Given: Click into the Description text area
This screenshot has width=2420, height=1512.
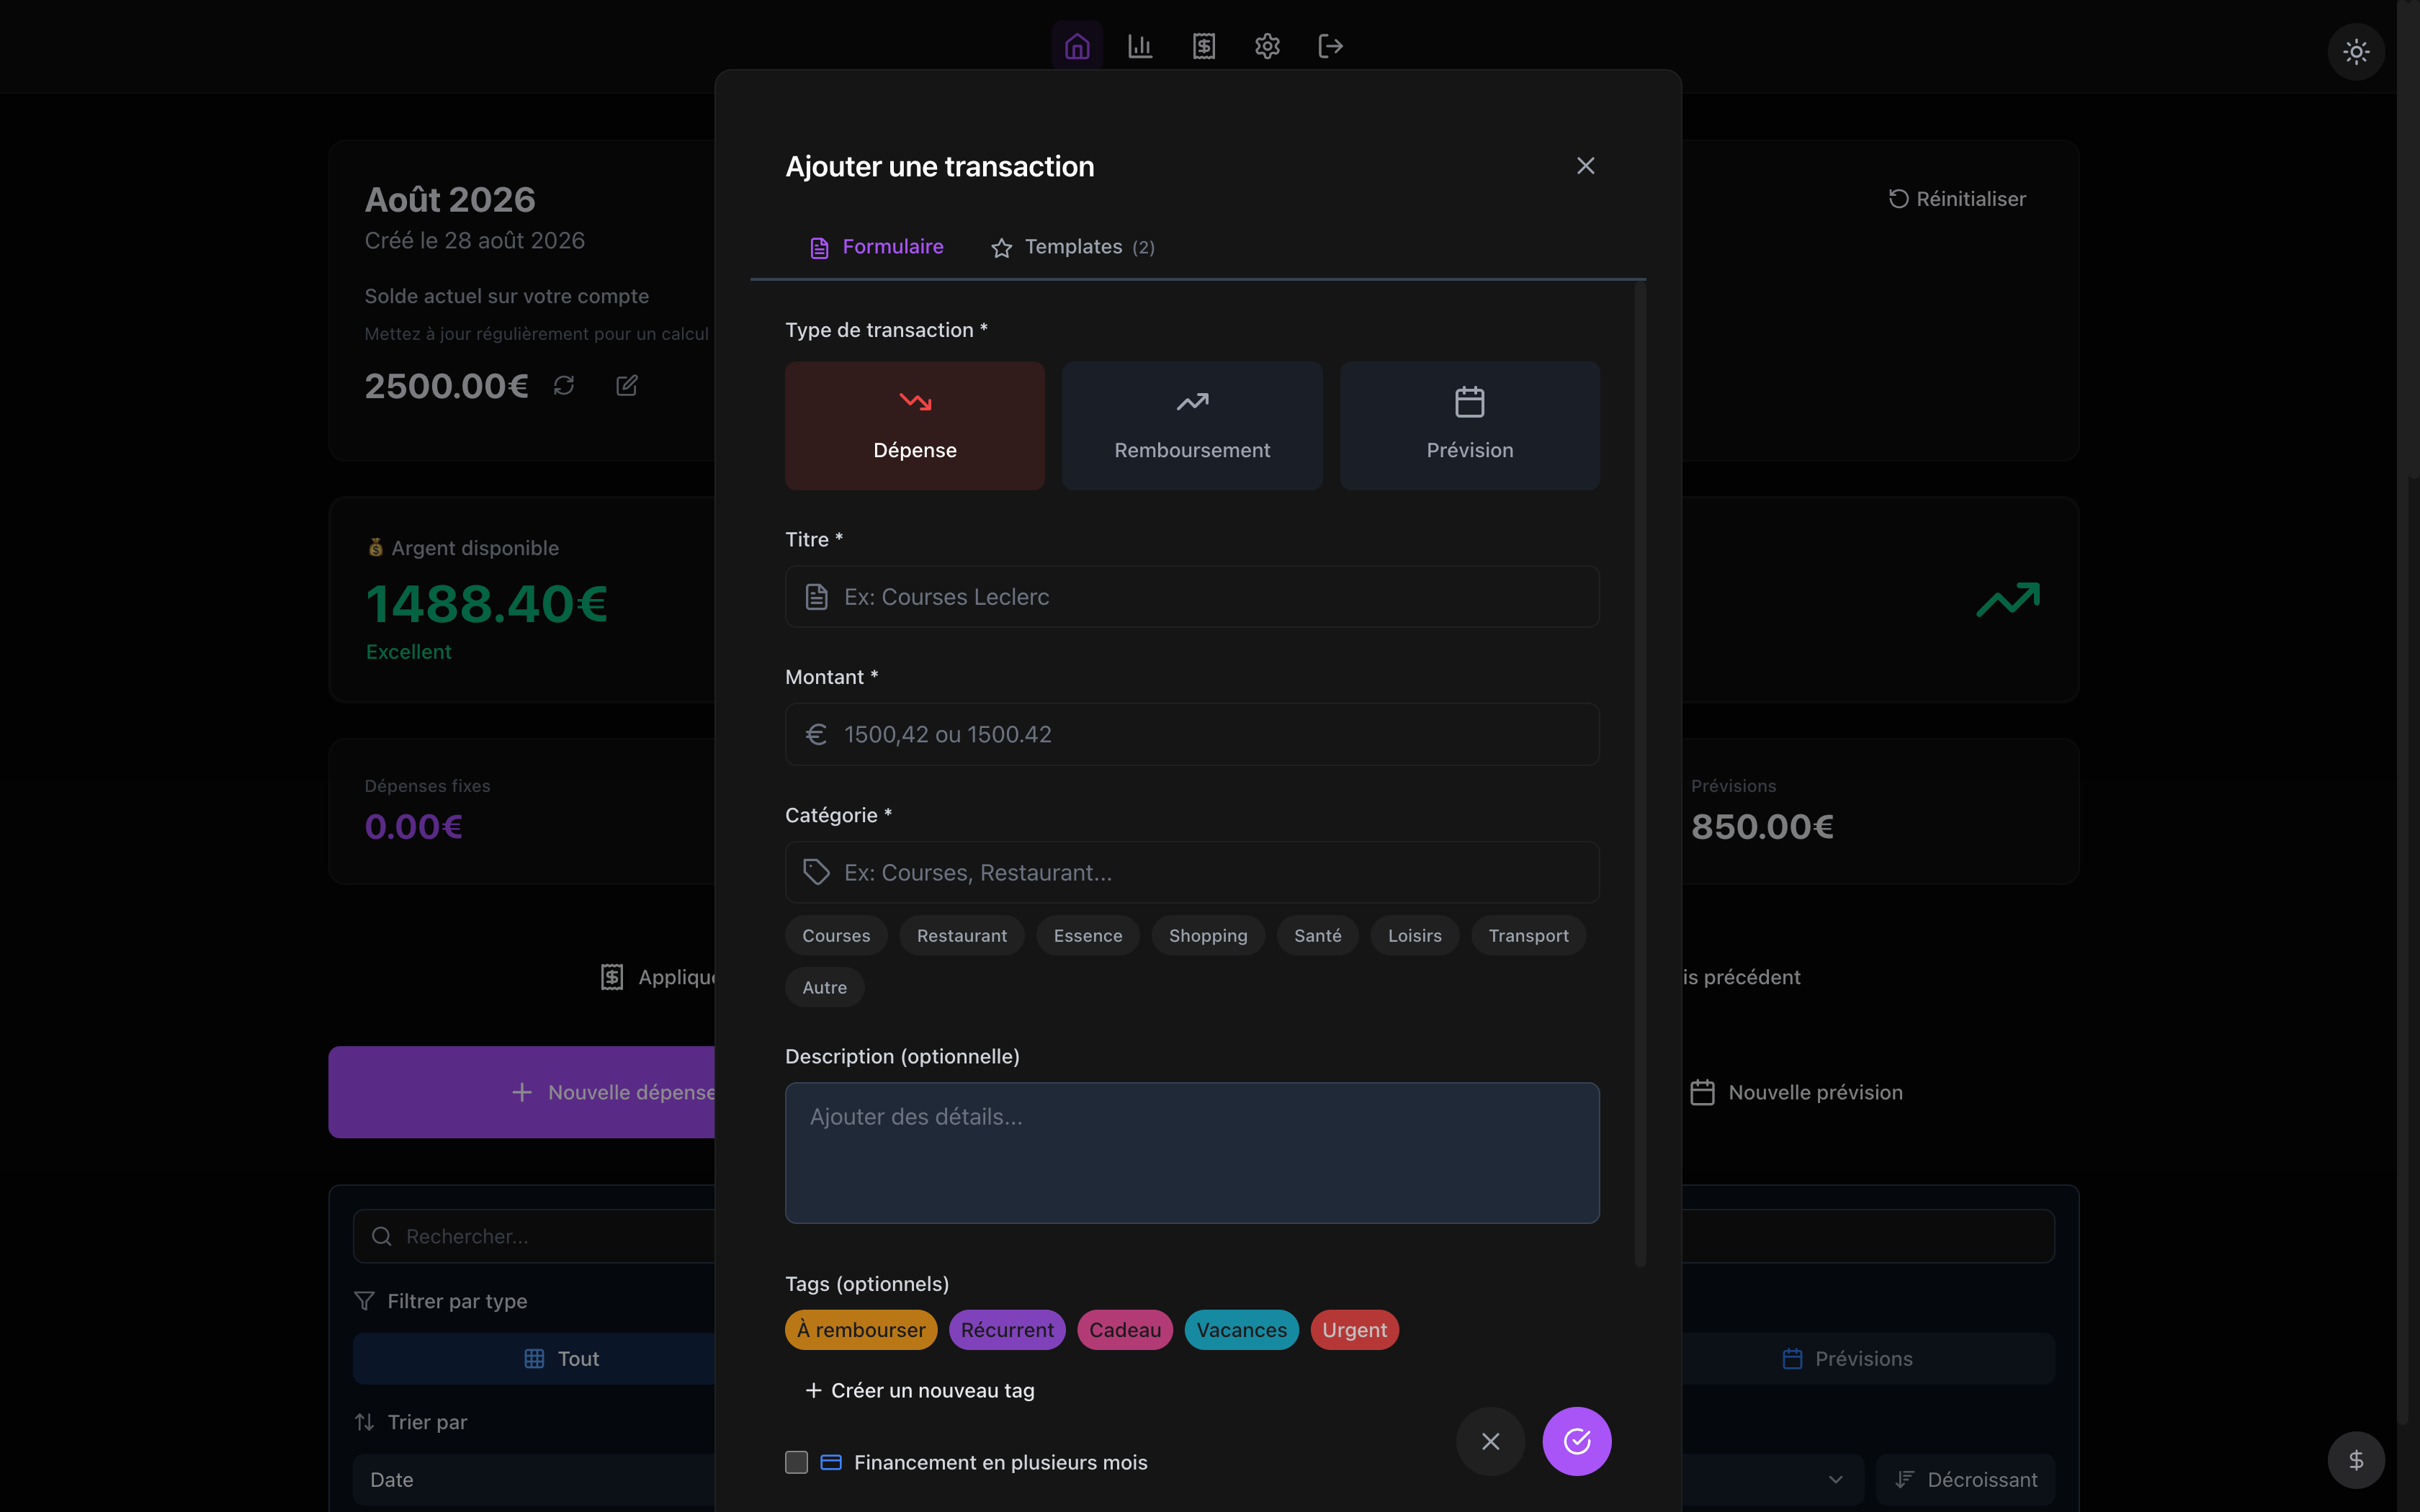Looking at the screenshot, I should click(x=1192, y=1153).
